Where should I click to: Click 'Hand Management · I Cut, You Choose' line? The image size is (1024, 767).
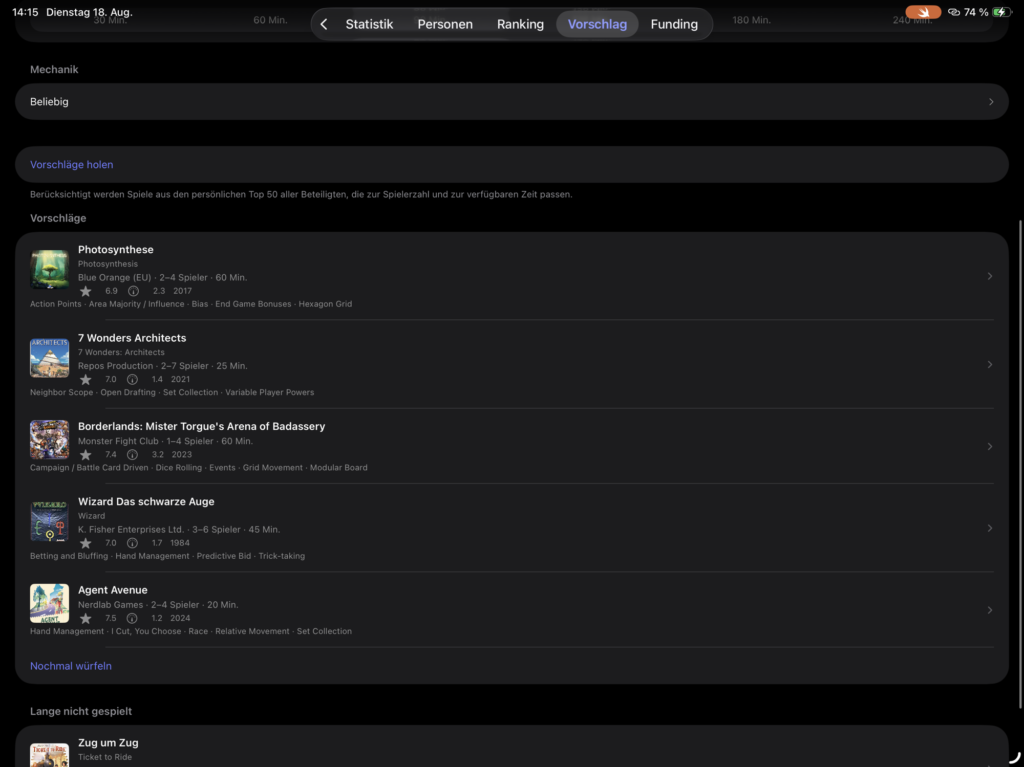(x=191, y=631)
